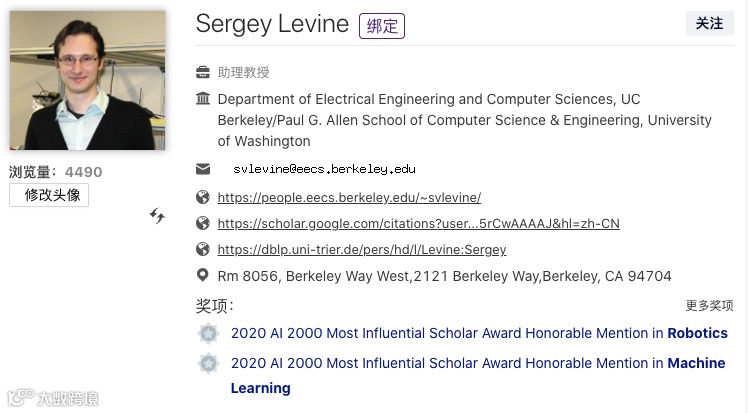748x413 pixels.
Task: Click the 关注 follow button
Action: tap(709, 23)
